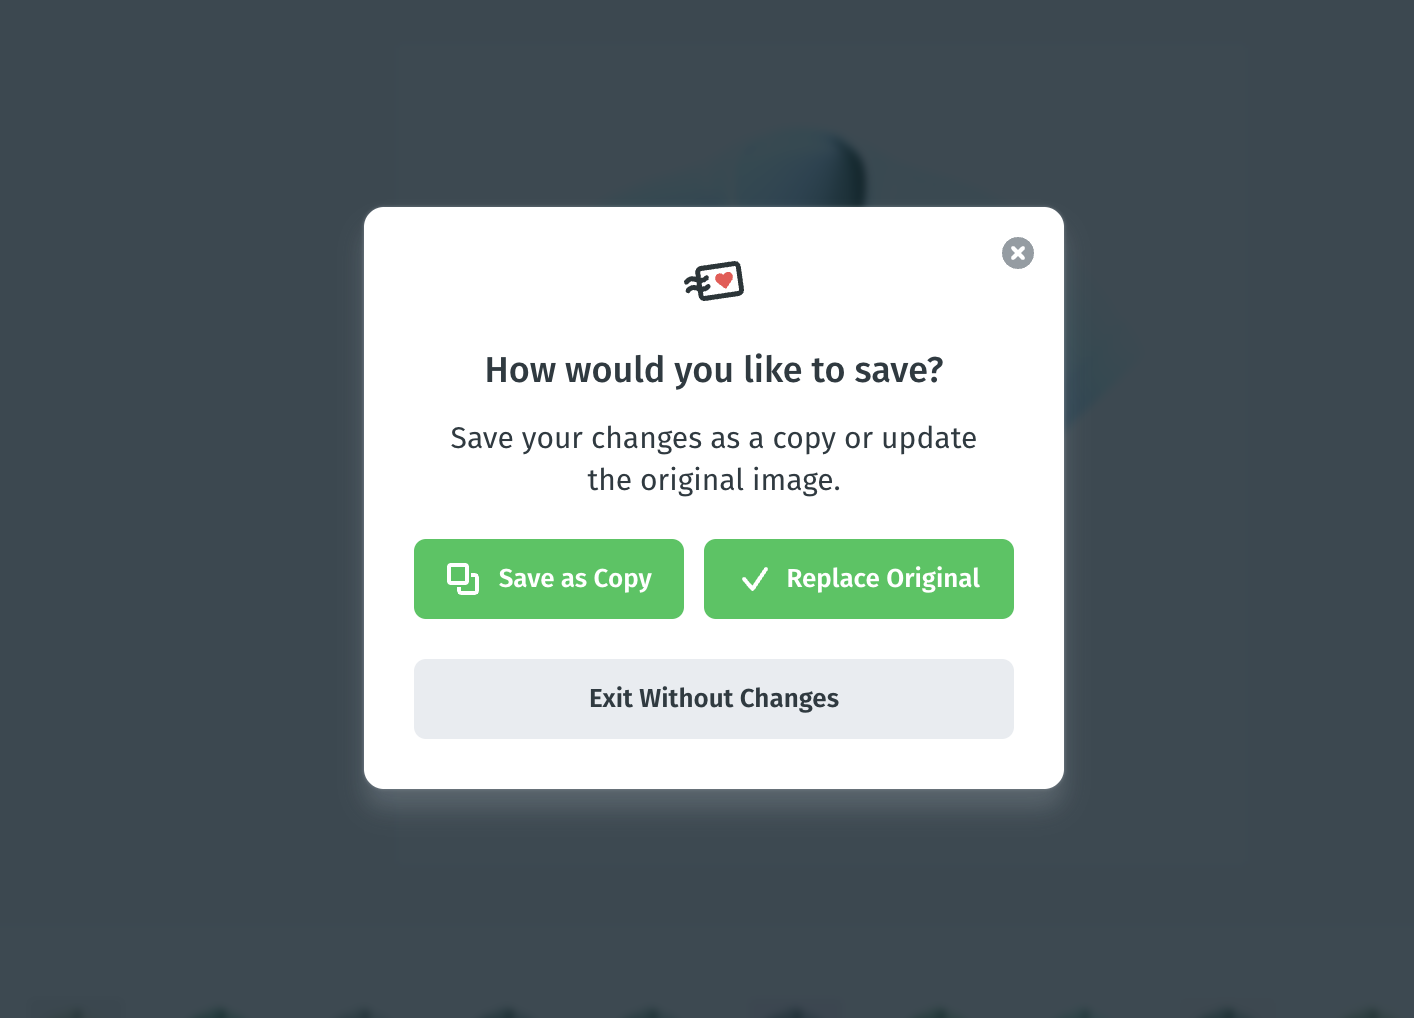
Task: Choose the Save as Copy button
Action: click(x=549, y=579)
